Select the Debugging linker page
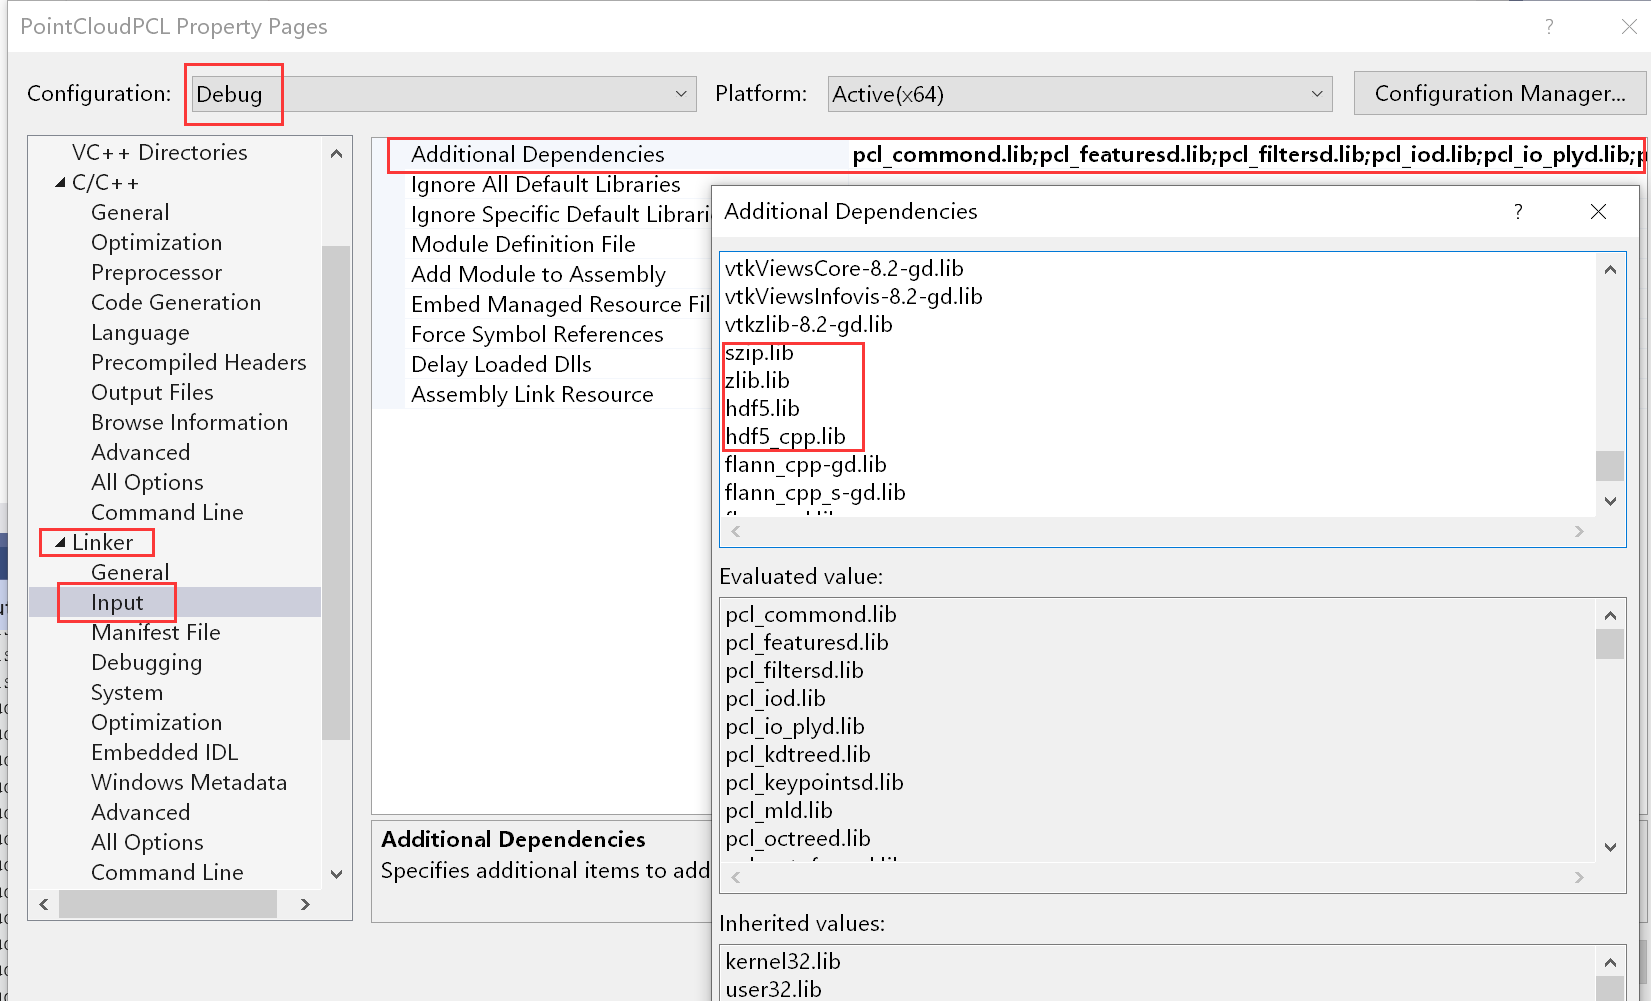 (x=146, y=662)
